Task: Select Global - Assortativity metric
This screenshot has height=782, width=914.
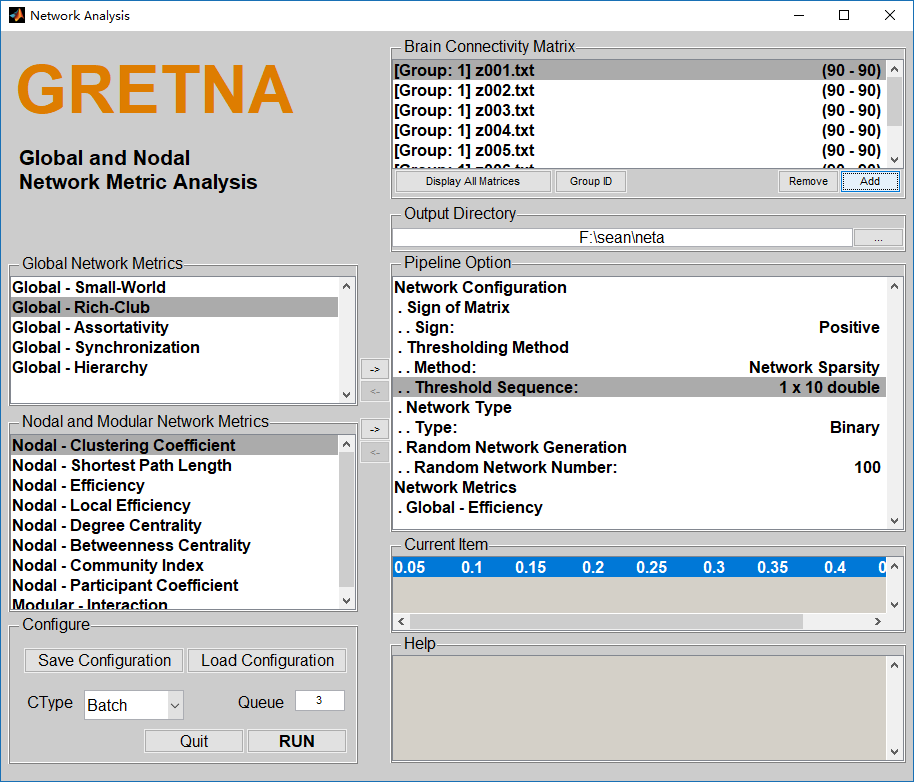Action: [174, 327]
